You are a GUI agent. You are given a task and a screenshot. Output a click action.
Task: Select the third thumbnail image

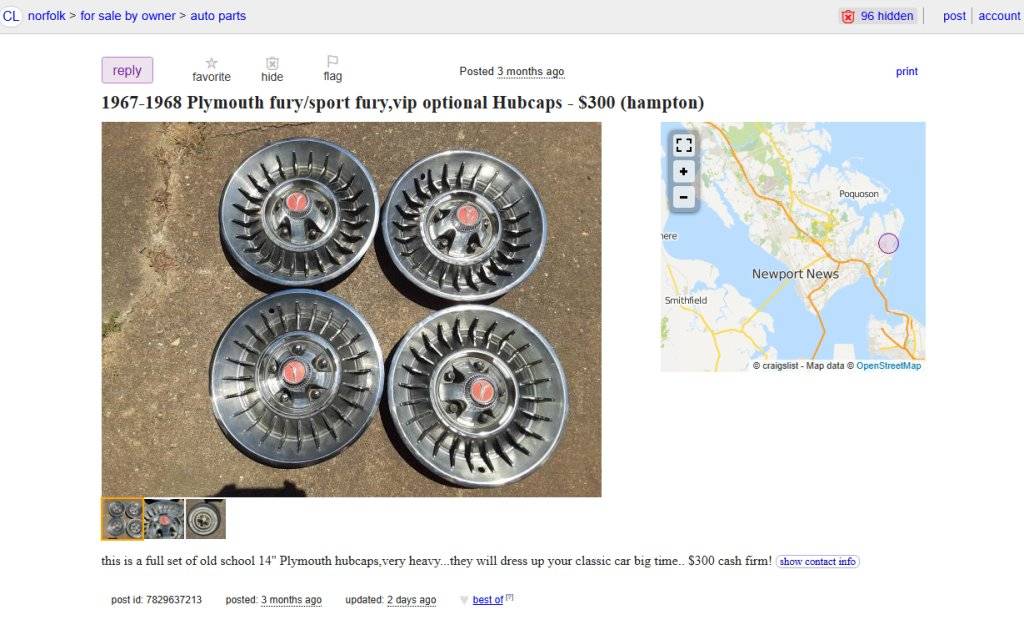tap(206, 519)
